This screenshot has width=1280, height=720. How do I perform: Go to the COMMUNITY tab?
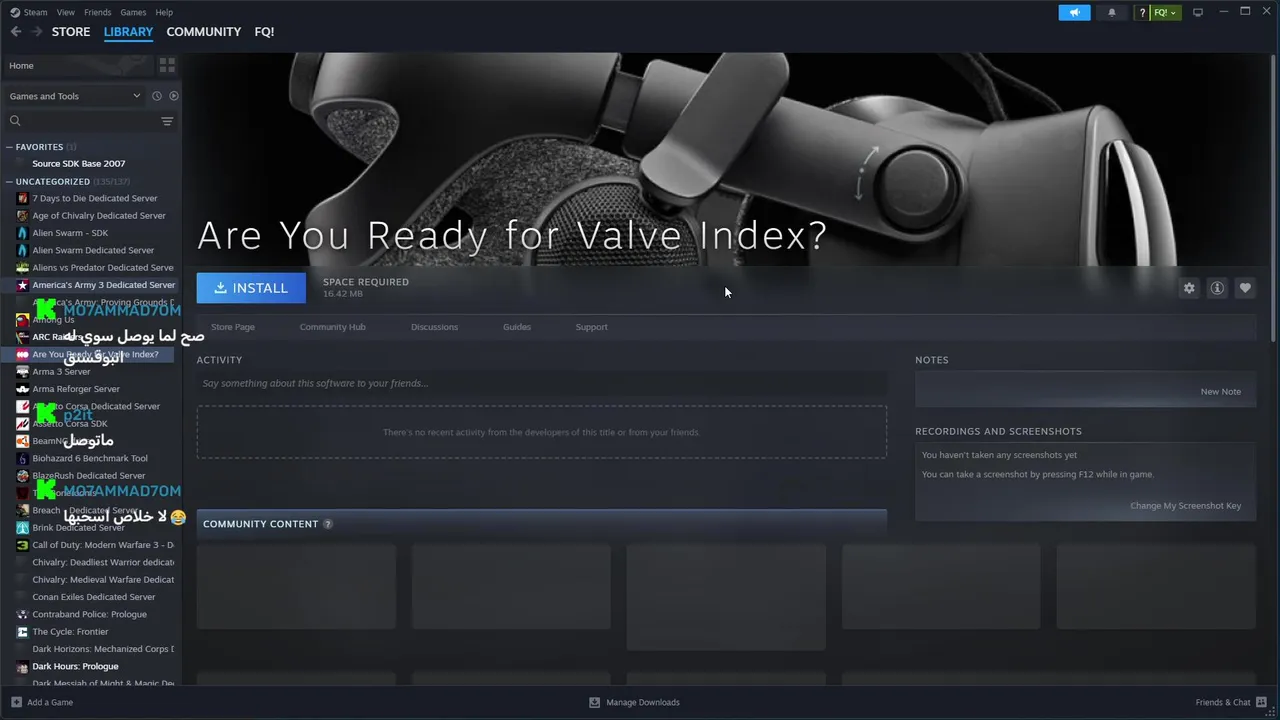coord(204,32)
